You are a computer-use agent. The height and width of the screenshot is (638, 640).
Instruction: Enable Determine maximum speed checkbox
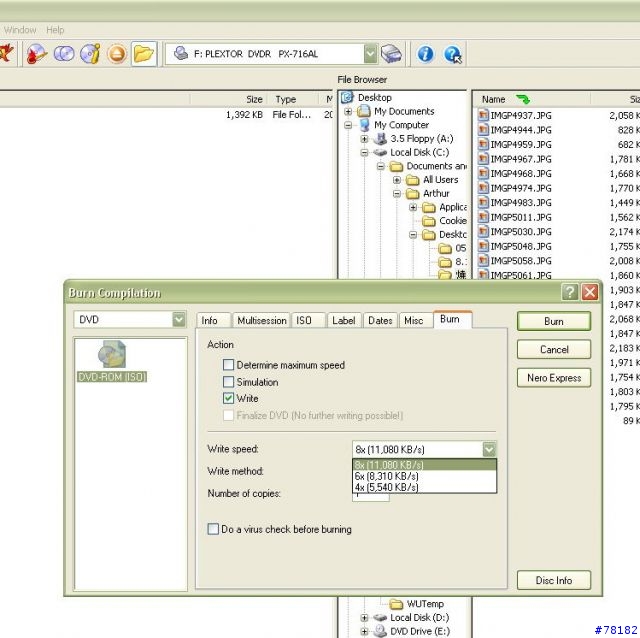pyautogui.click(x=229, y=365)
